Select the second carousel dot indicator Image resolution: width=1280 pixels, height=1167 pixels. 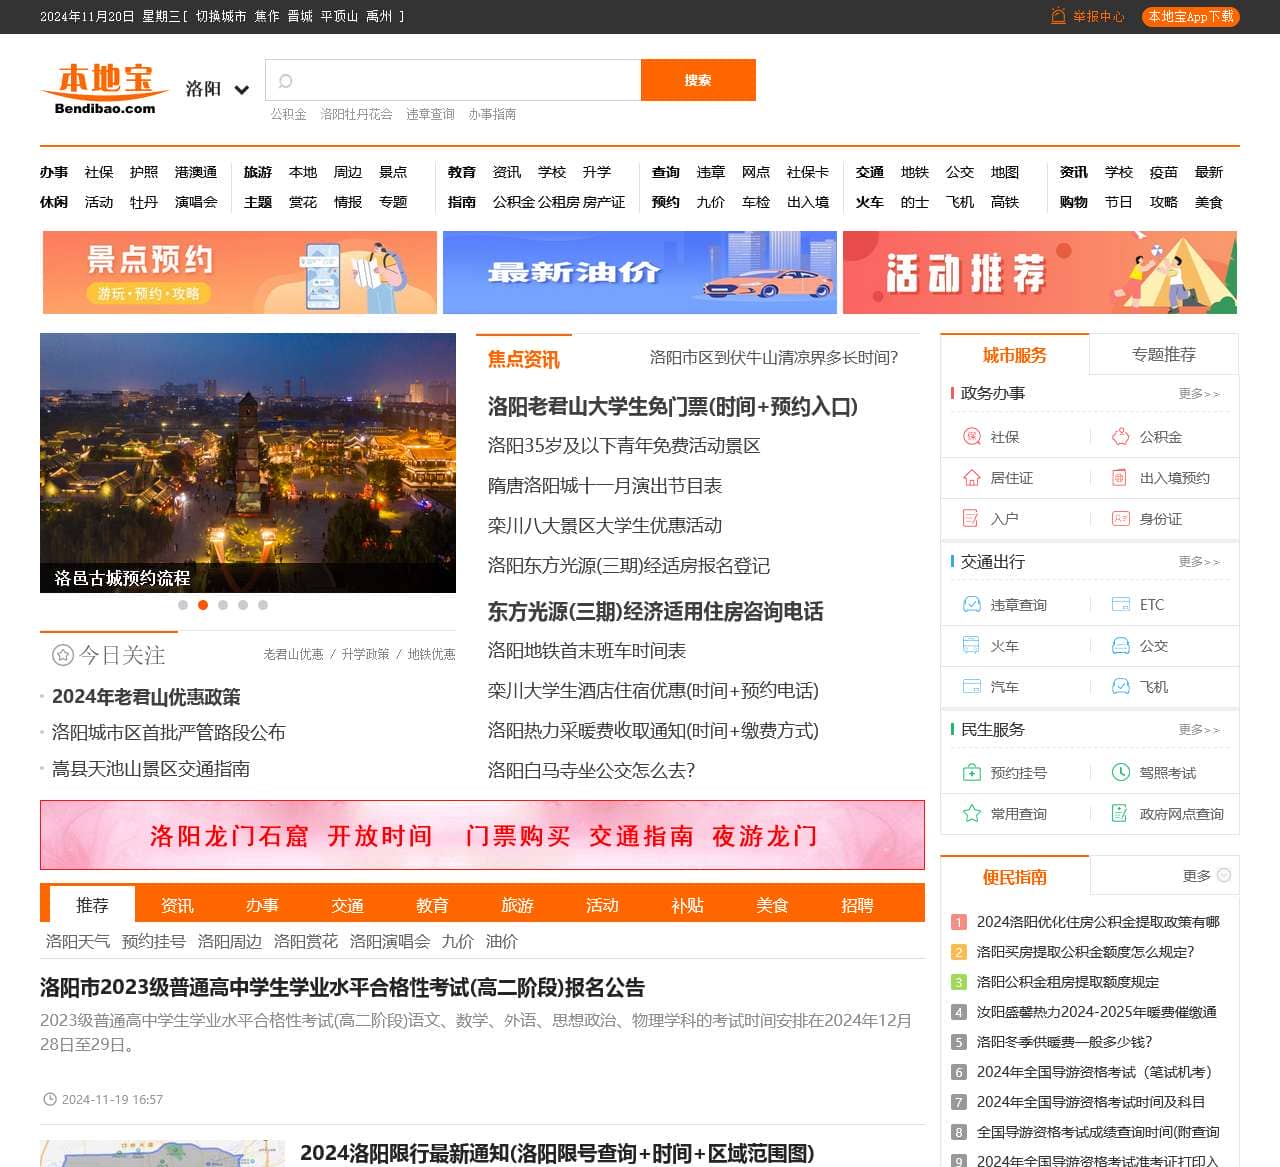203,605
